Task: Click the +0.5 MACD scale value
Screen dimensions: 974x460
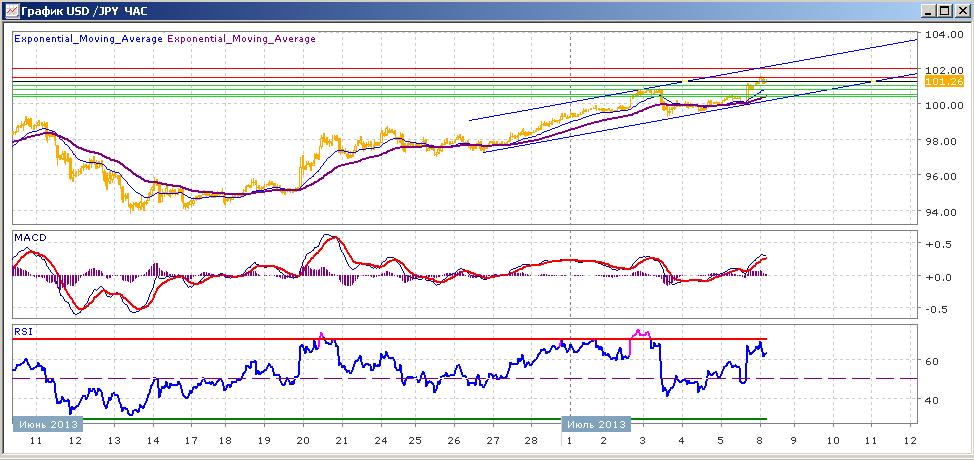Action: tap(938, 245)
